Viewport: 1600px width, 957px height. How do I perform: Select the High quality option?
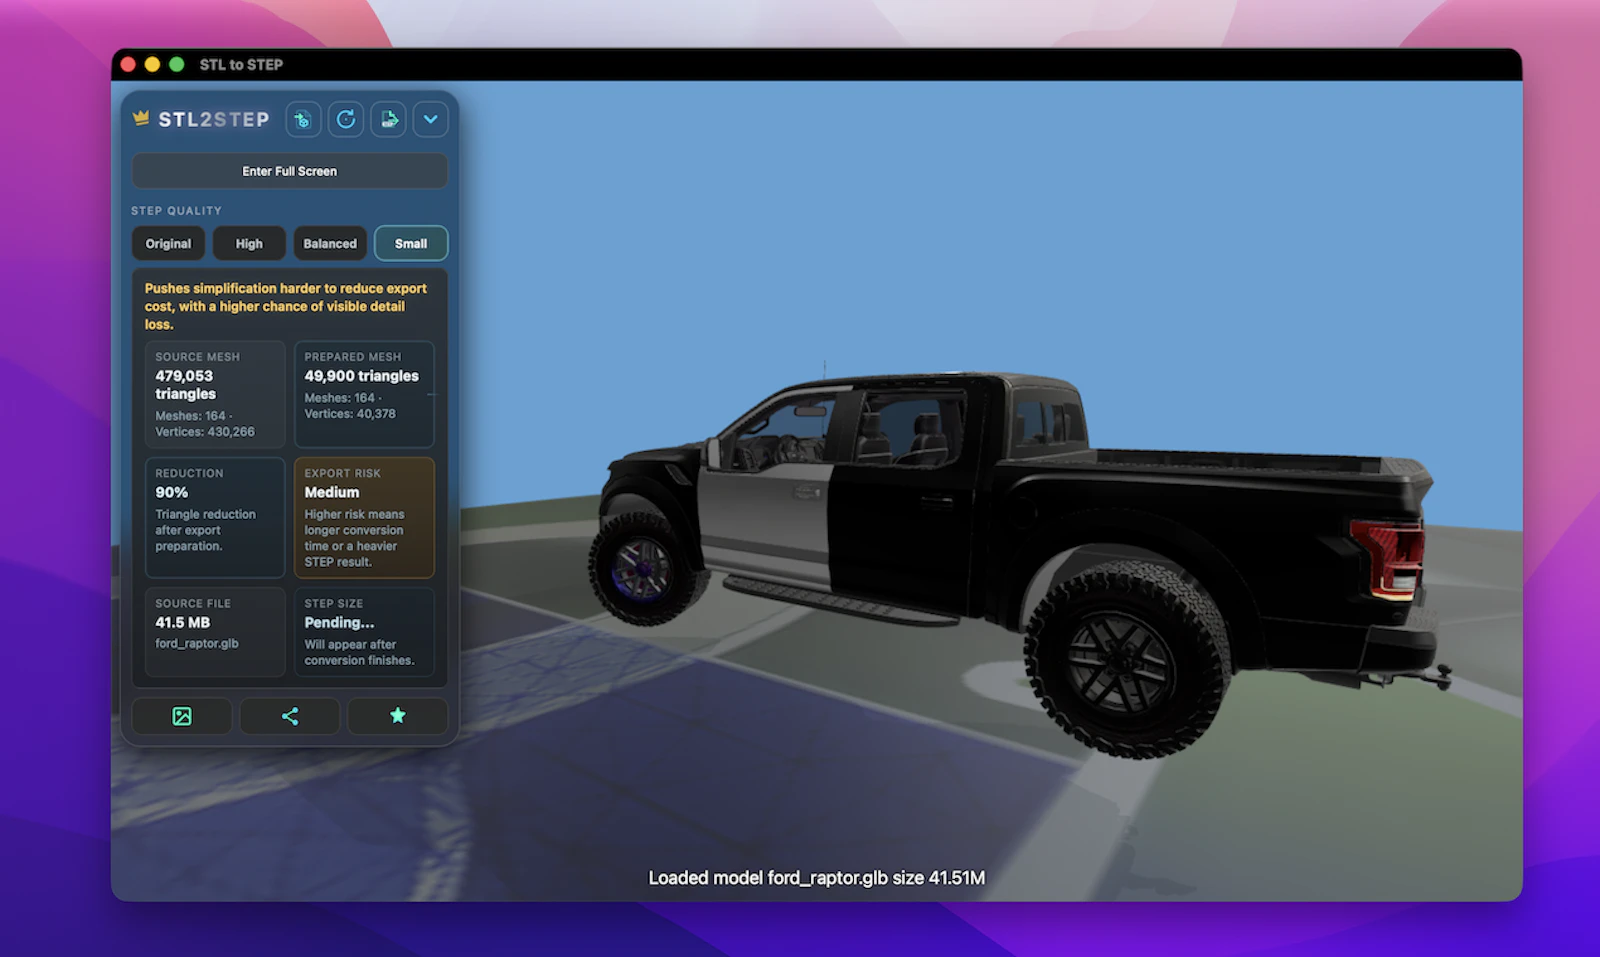pyautogui.click(x=249, y=243)
